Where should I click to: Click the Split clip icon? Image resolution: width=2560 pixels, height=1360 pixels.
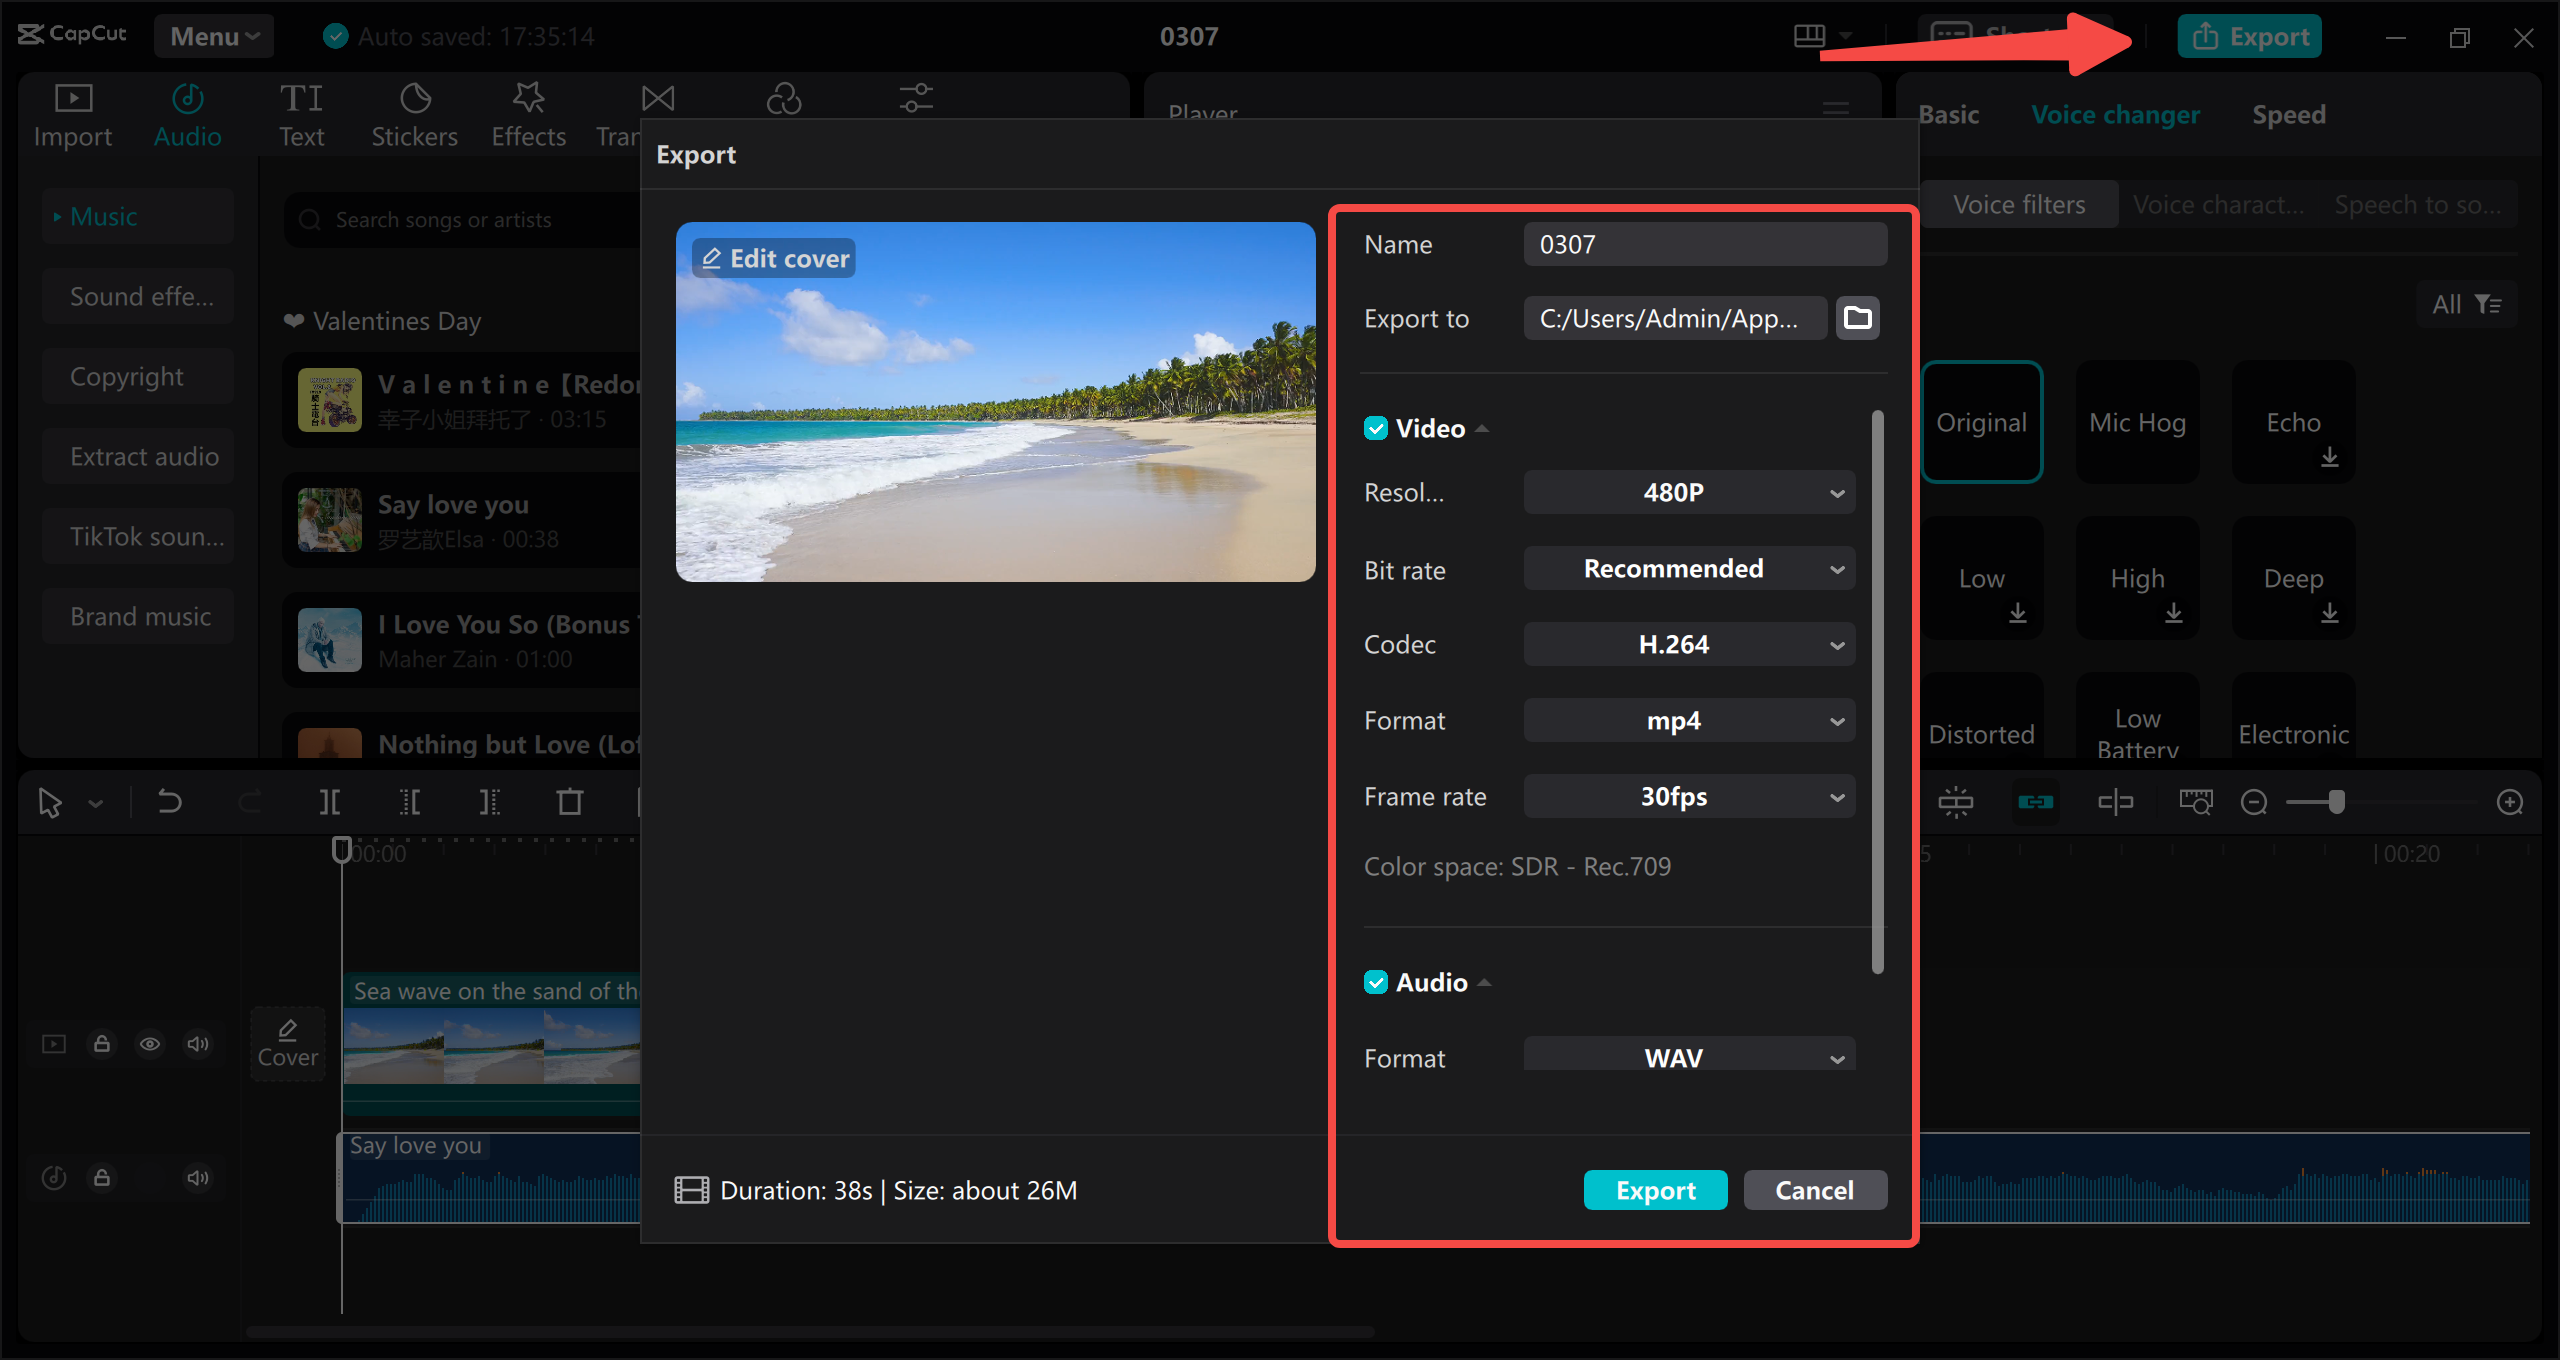click(330, 801)
